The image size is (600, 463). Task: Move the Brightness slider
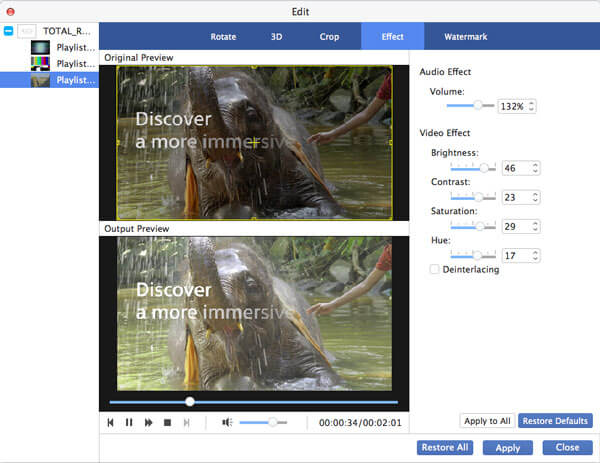(x=473, y=168)
